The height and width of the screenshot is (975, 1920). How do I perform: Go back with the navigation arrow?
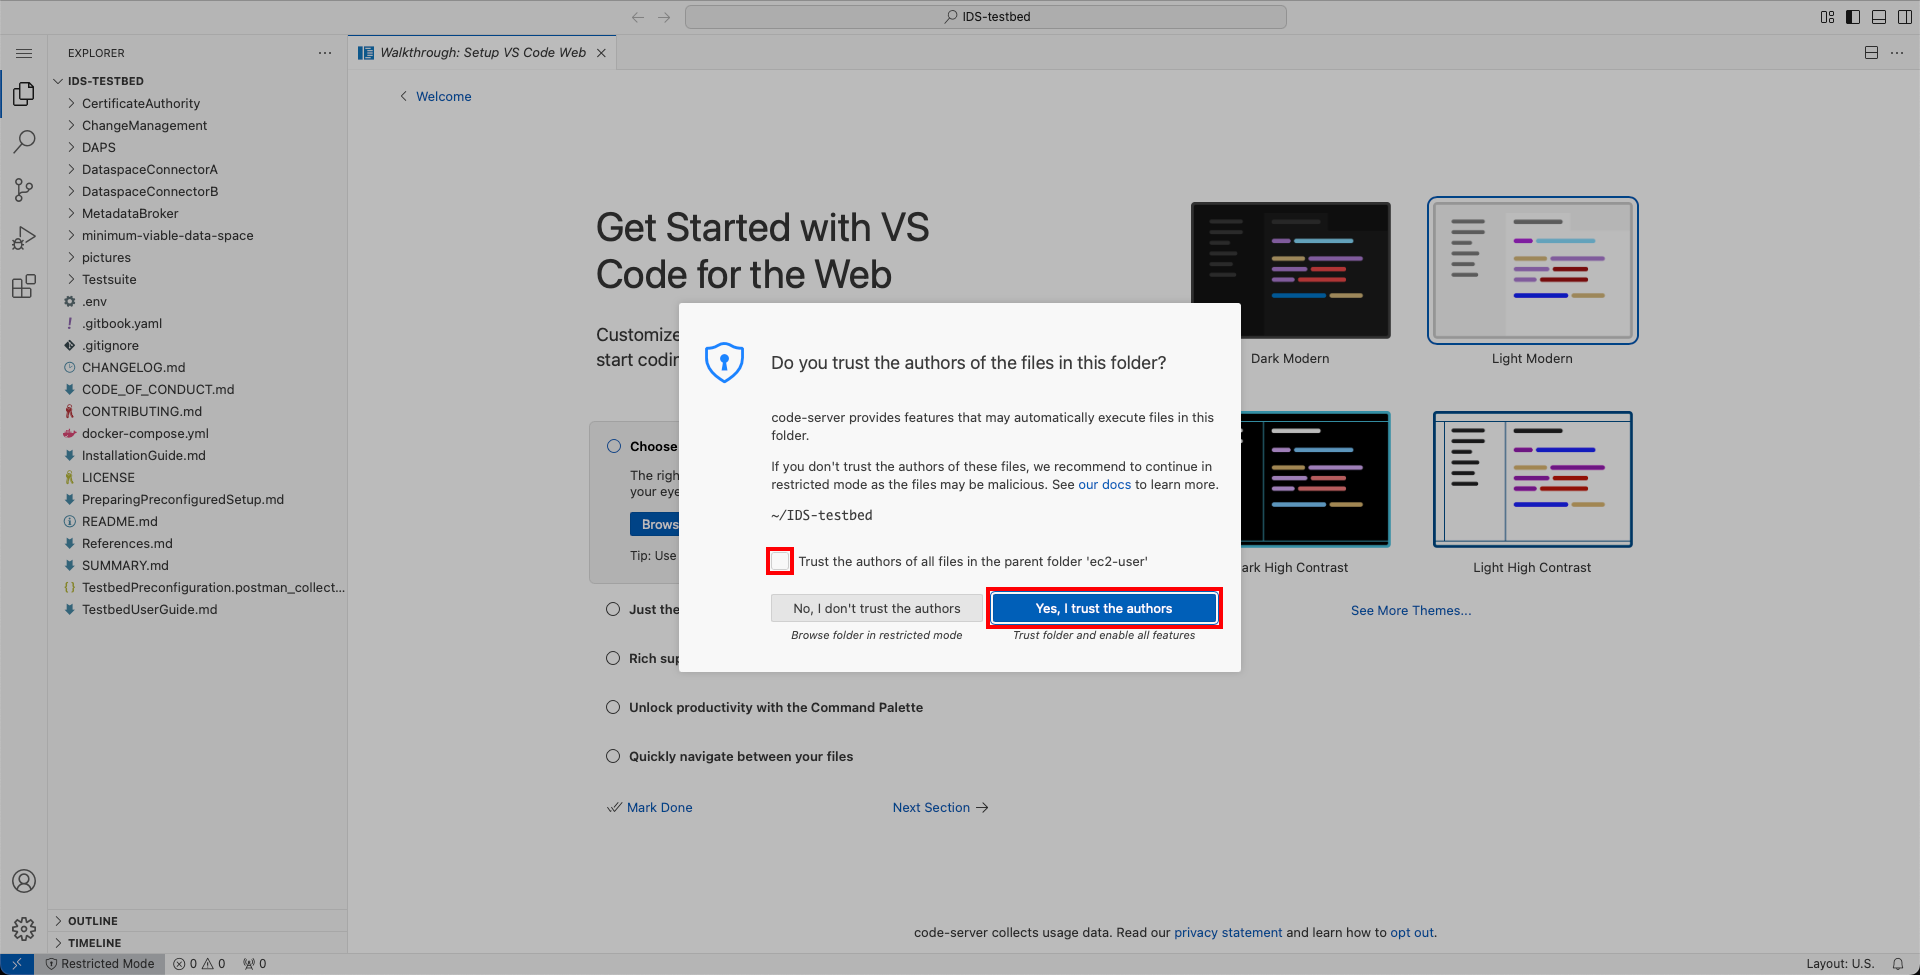coord(638,17)
